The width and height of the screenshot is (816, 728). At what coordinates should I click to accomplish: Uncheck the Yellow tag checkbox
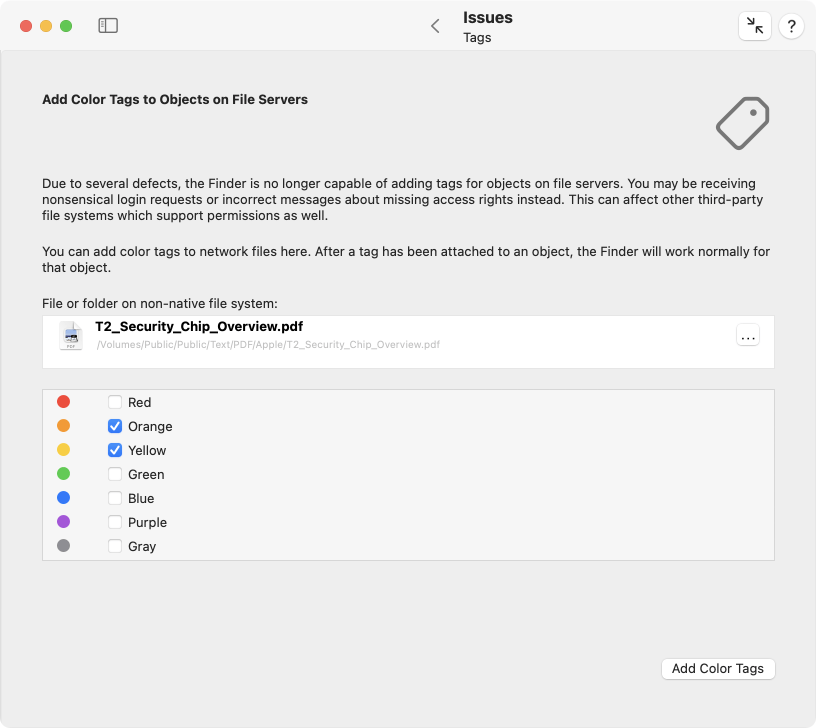point(114,450)
